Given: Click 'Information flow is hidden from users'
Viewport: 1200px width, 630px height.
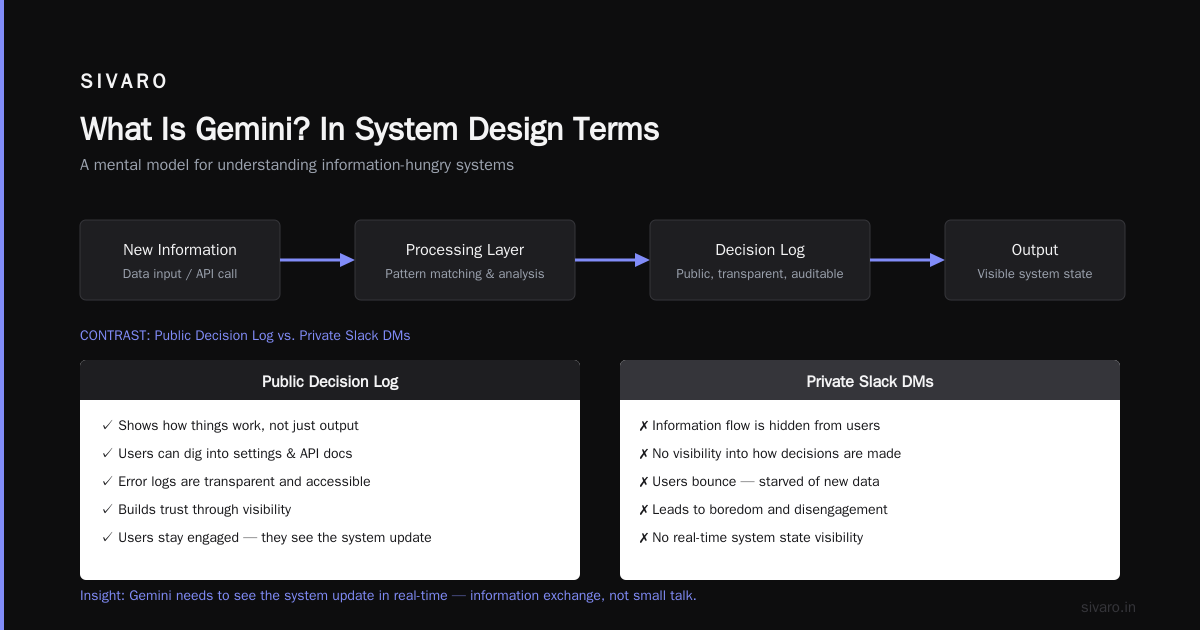Looking at the screenshot, I should 759,425.
